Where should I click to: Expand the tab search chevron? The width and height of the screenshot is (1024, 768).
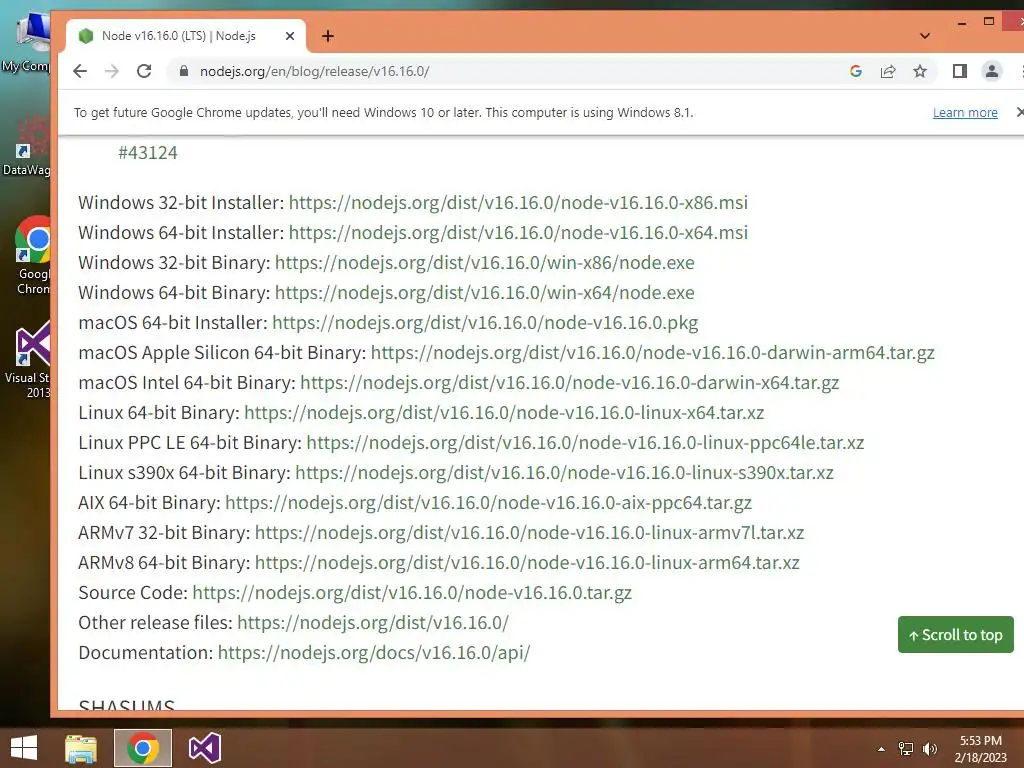click(x=924, y=36)
